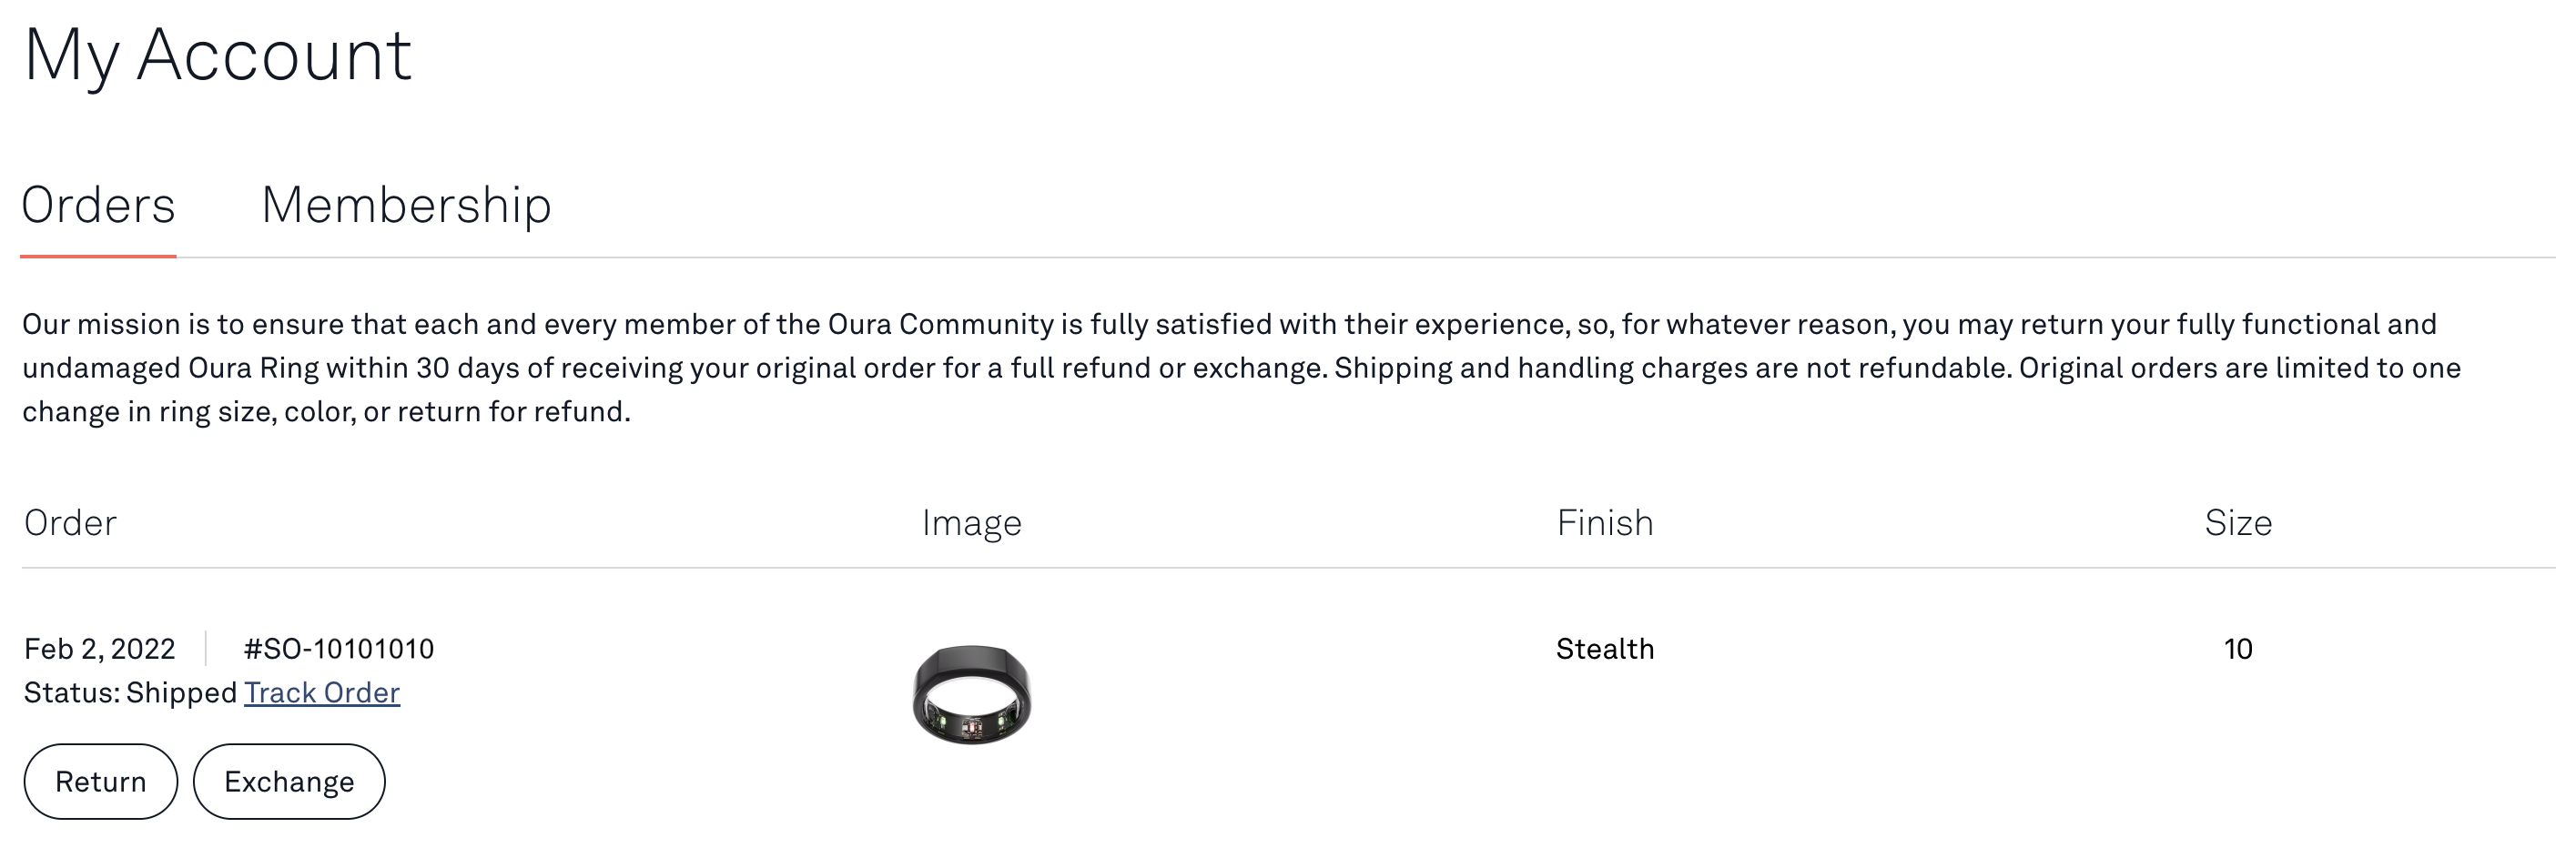
Task: Click the Image column header
Action: click(971, 523)
